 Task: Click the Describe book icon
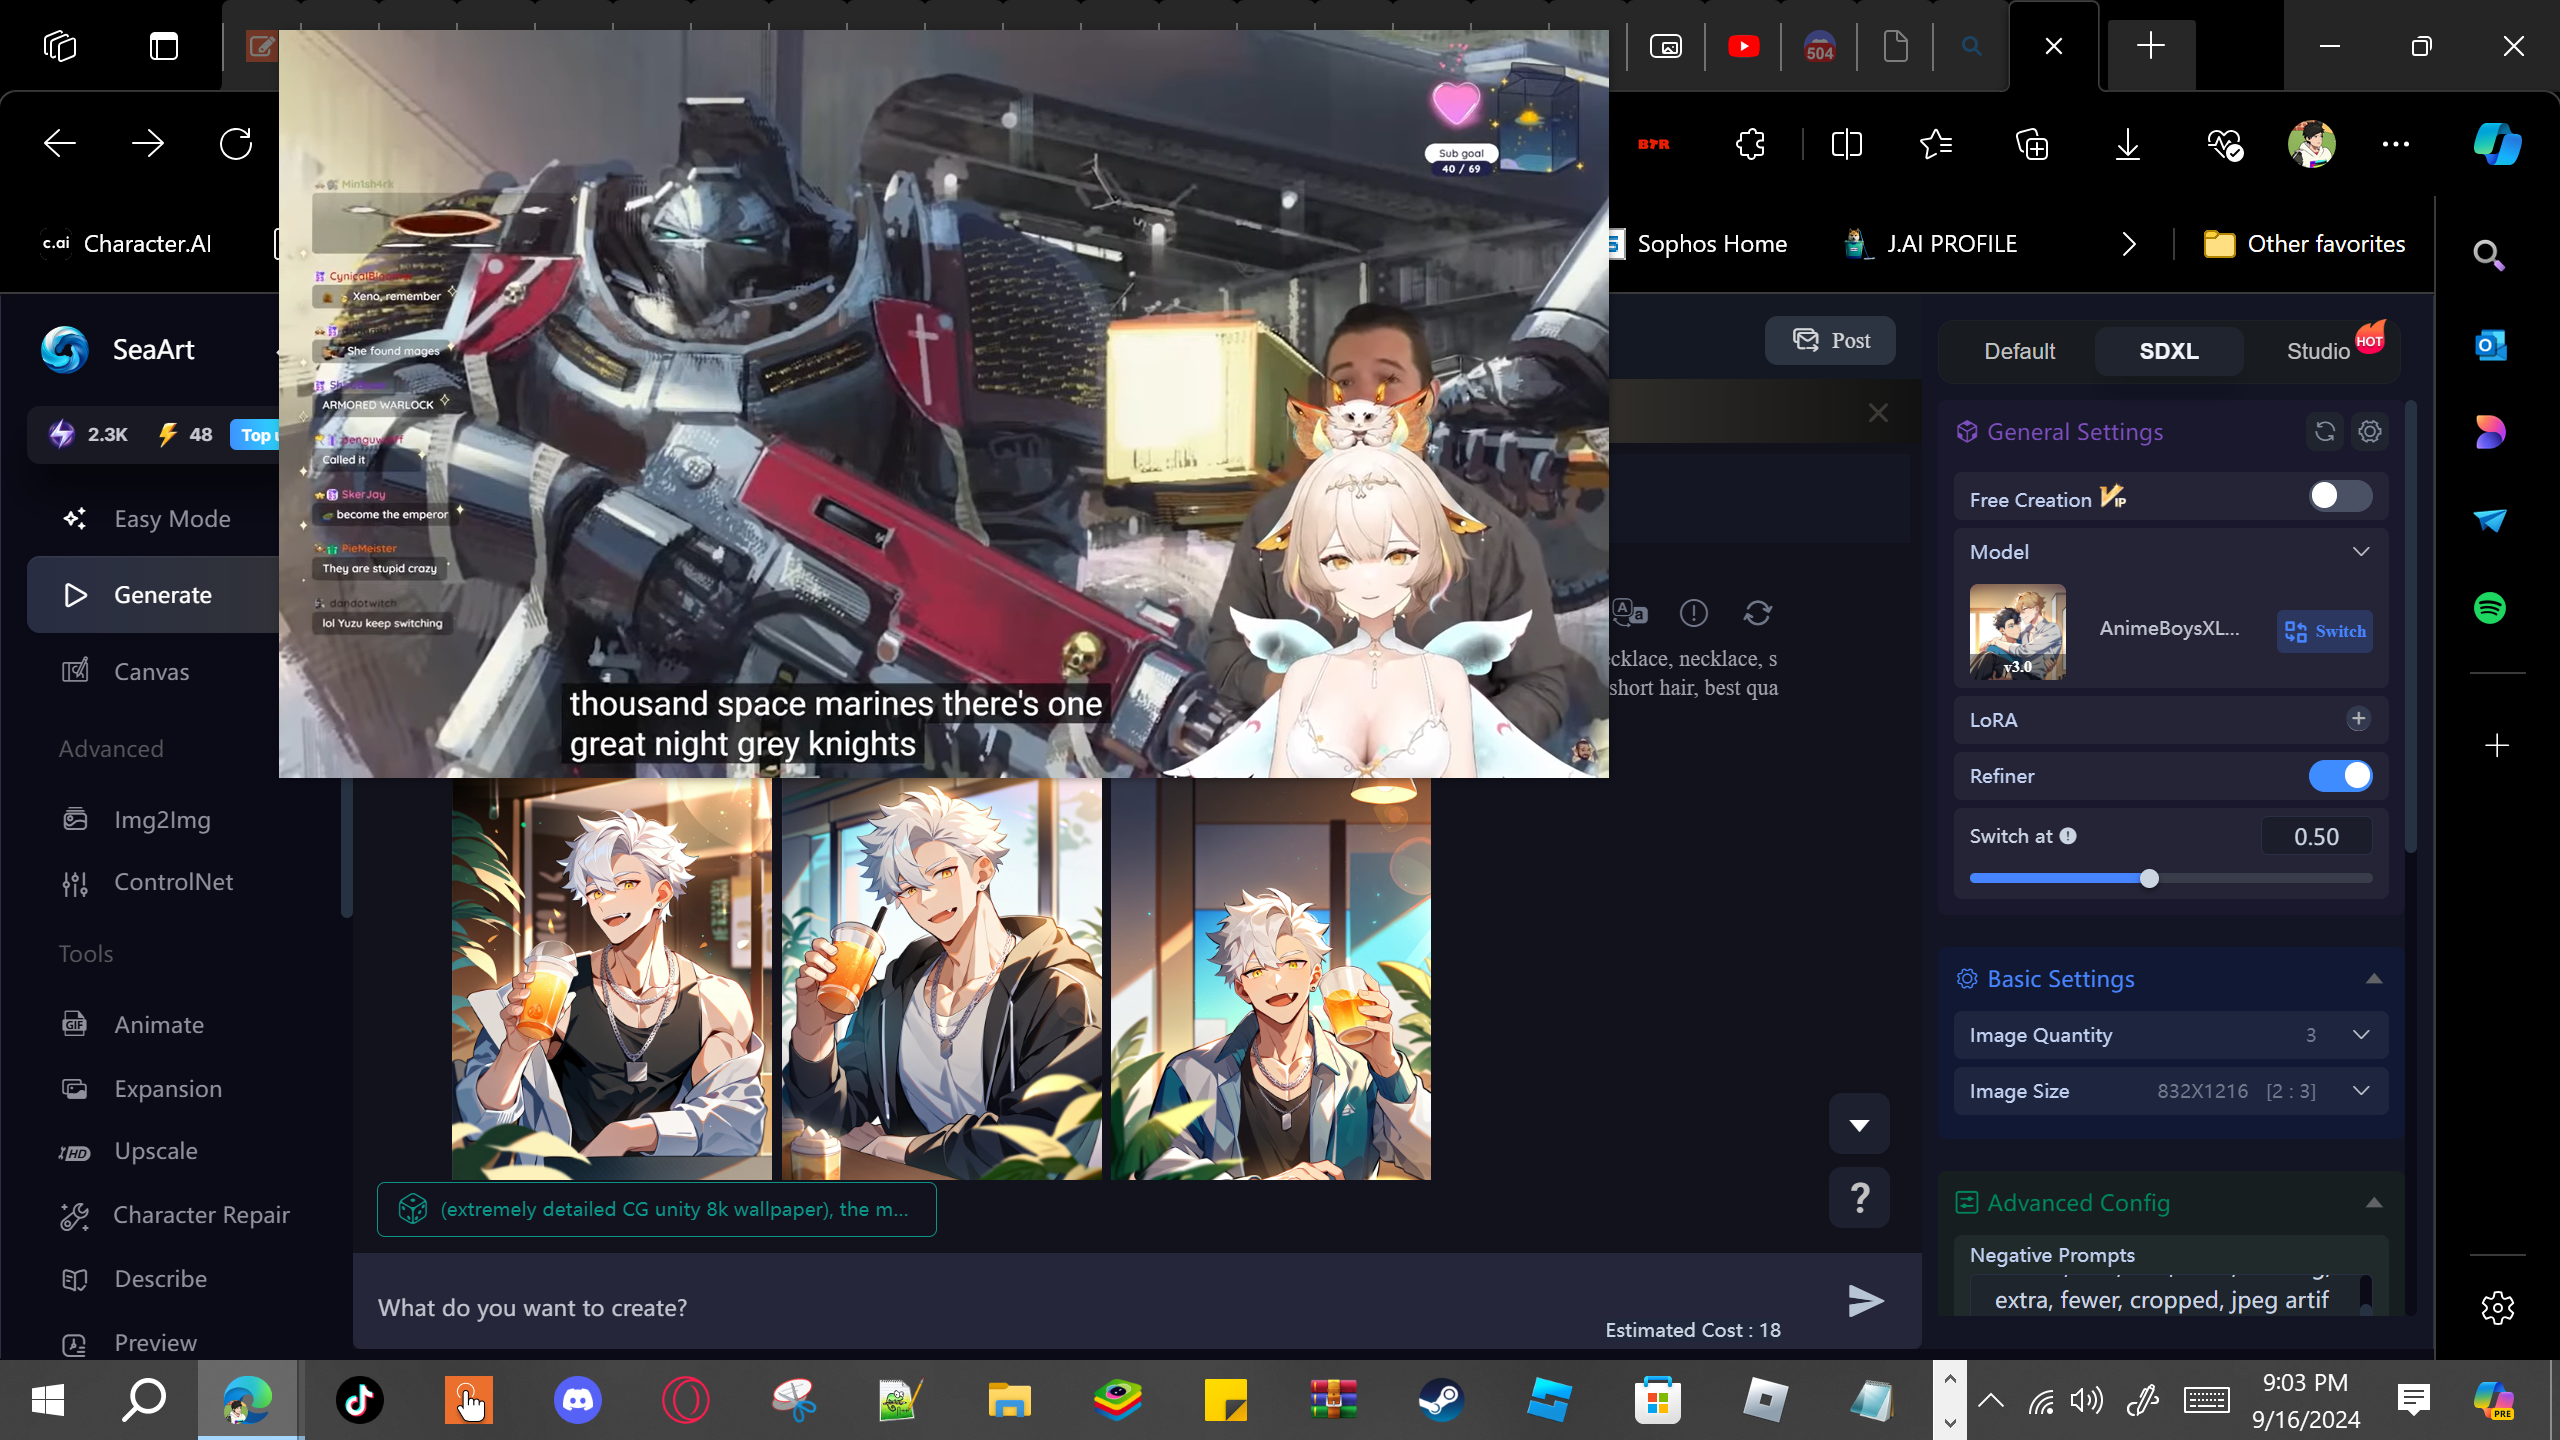click(x=75, y=1279)
